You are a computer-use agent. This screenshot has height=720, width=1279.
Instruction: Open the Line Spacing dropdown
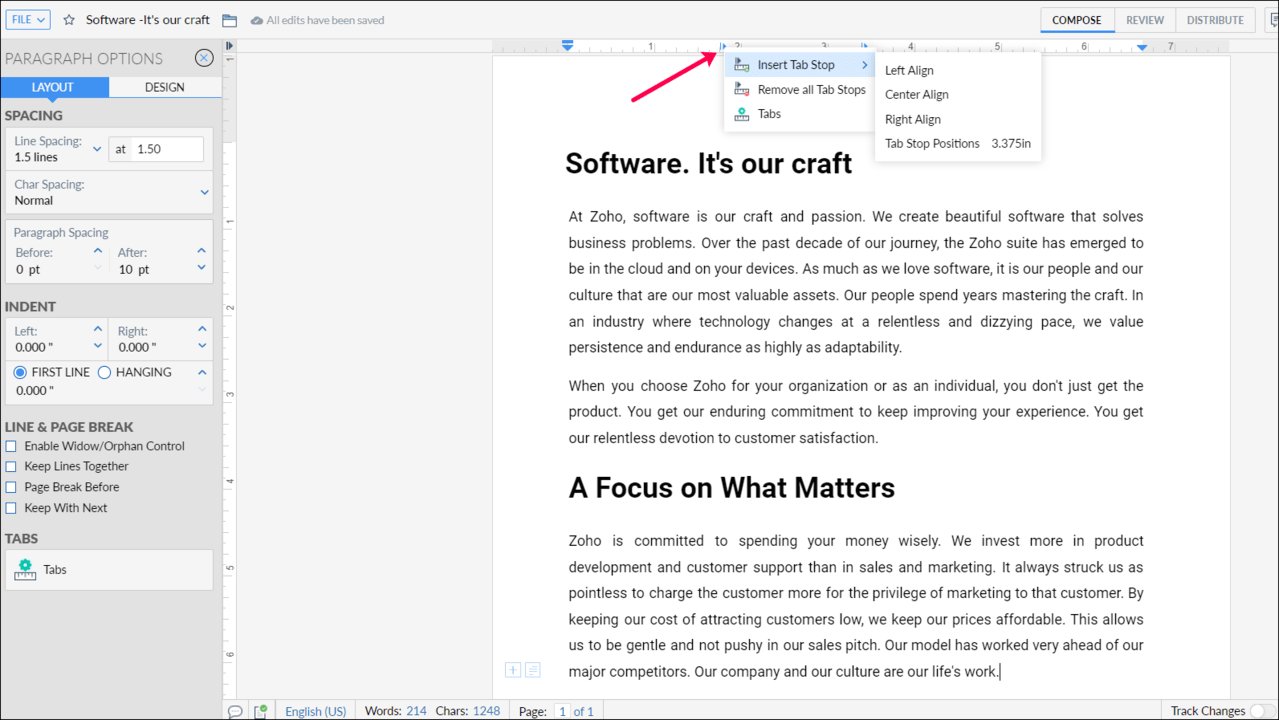click(x=97, y=149)
